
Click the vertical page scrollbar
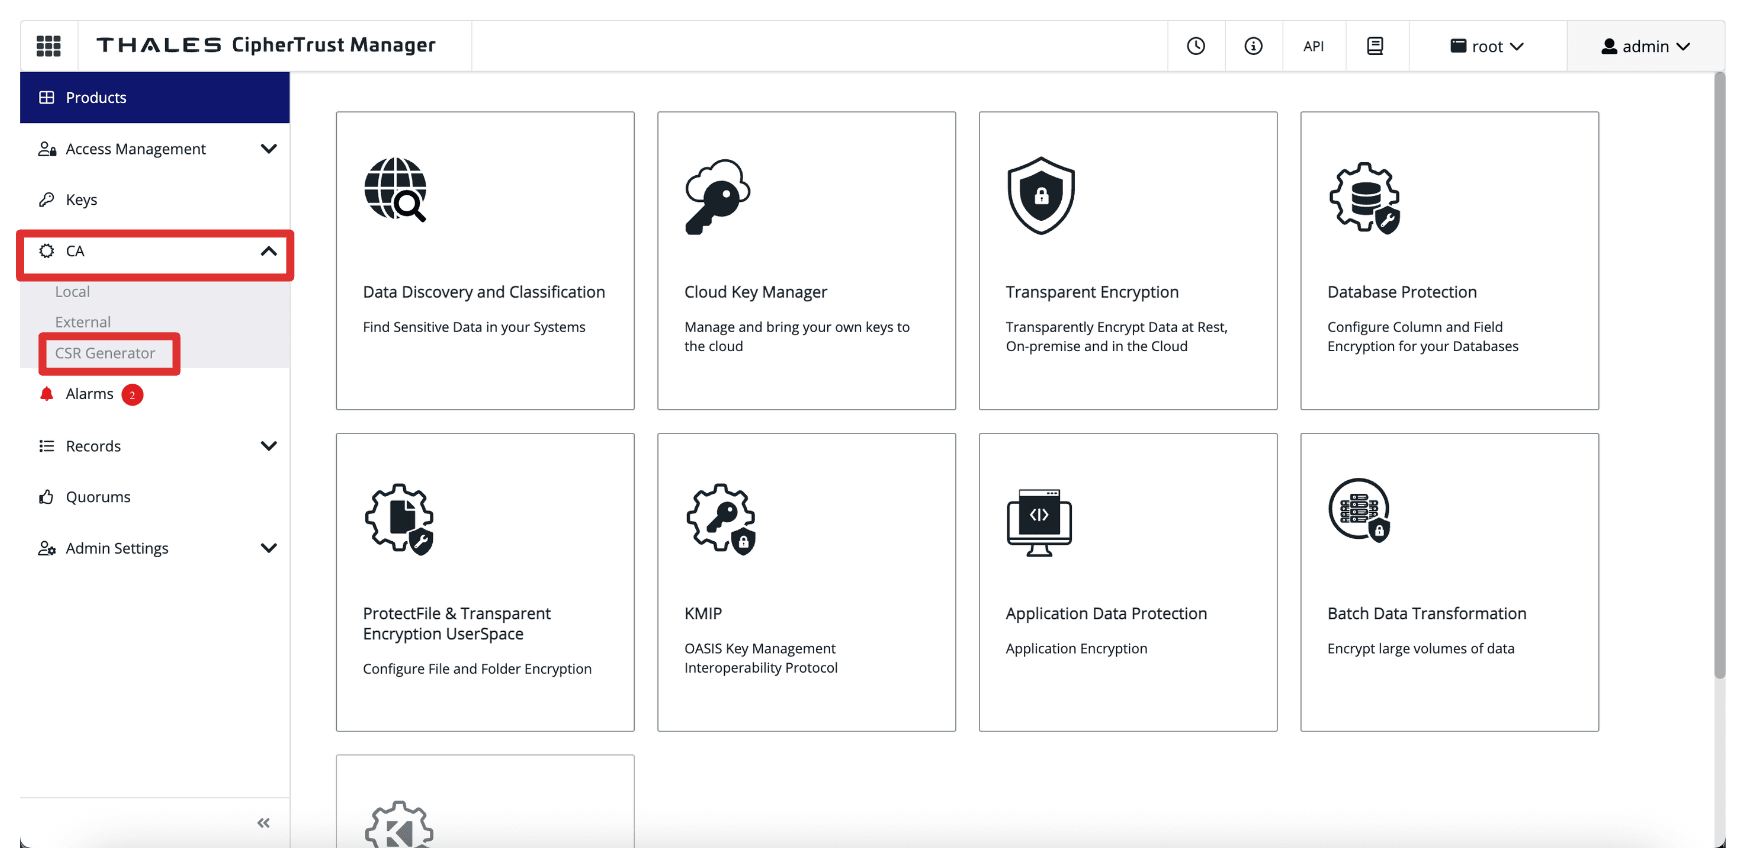coord(1720,375)
